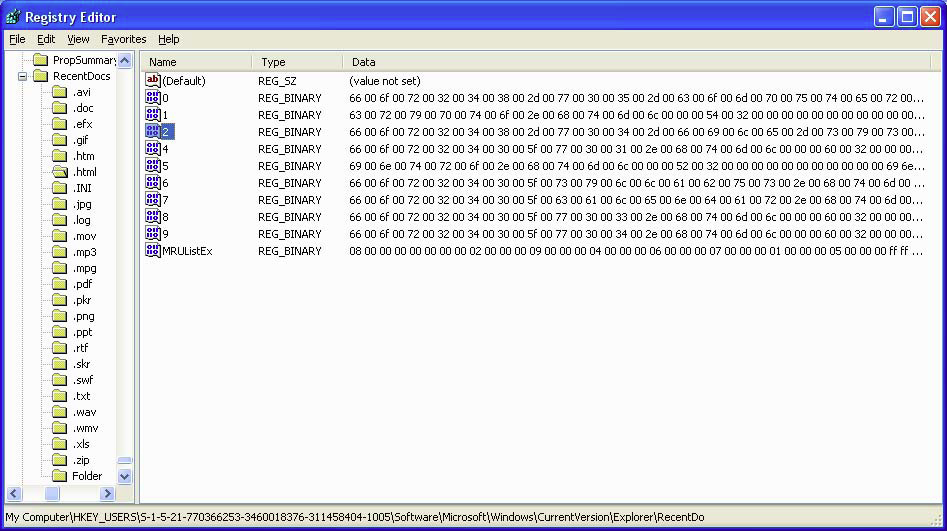Image resolution: width=947 pixels, height=531 pixels.
Task: Click binary icon of value 6
Action: 153,182
